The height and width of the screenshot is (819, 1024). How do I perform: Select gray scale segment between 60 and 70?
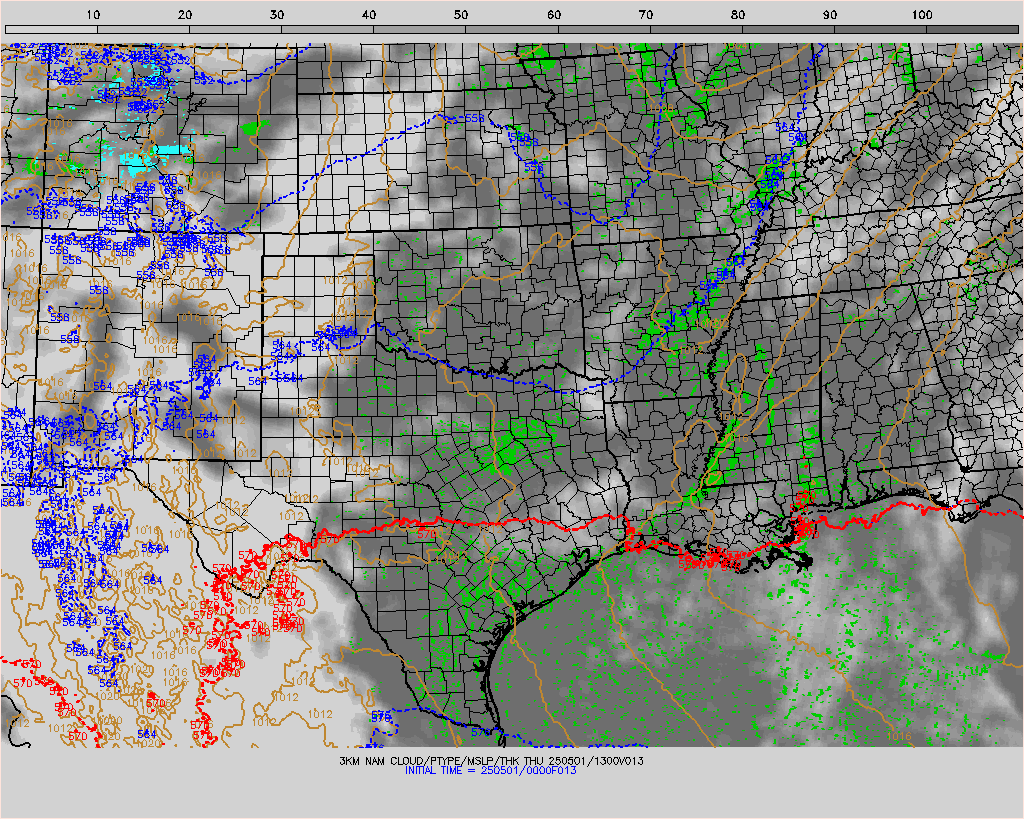(x=604, y=29)
